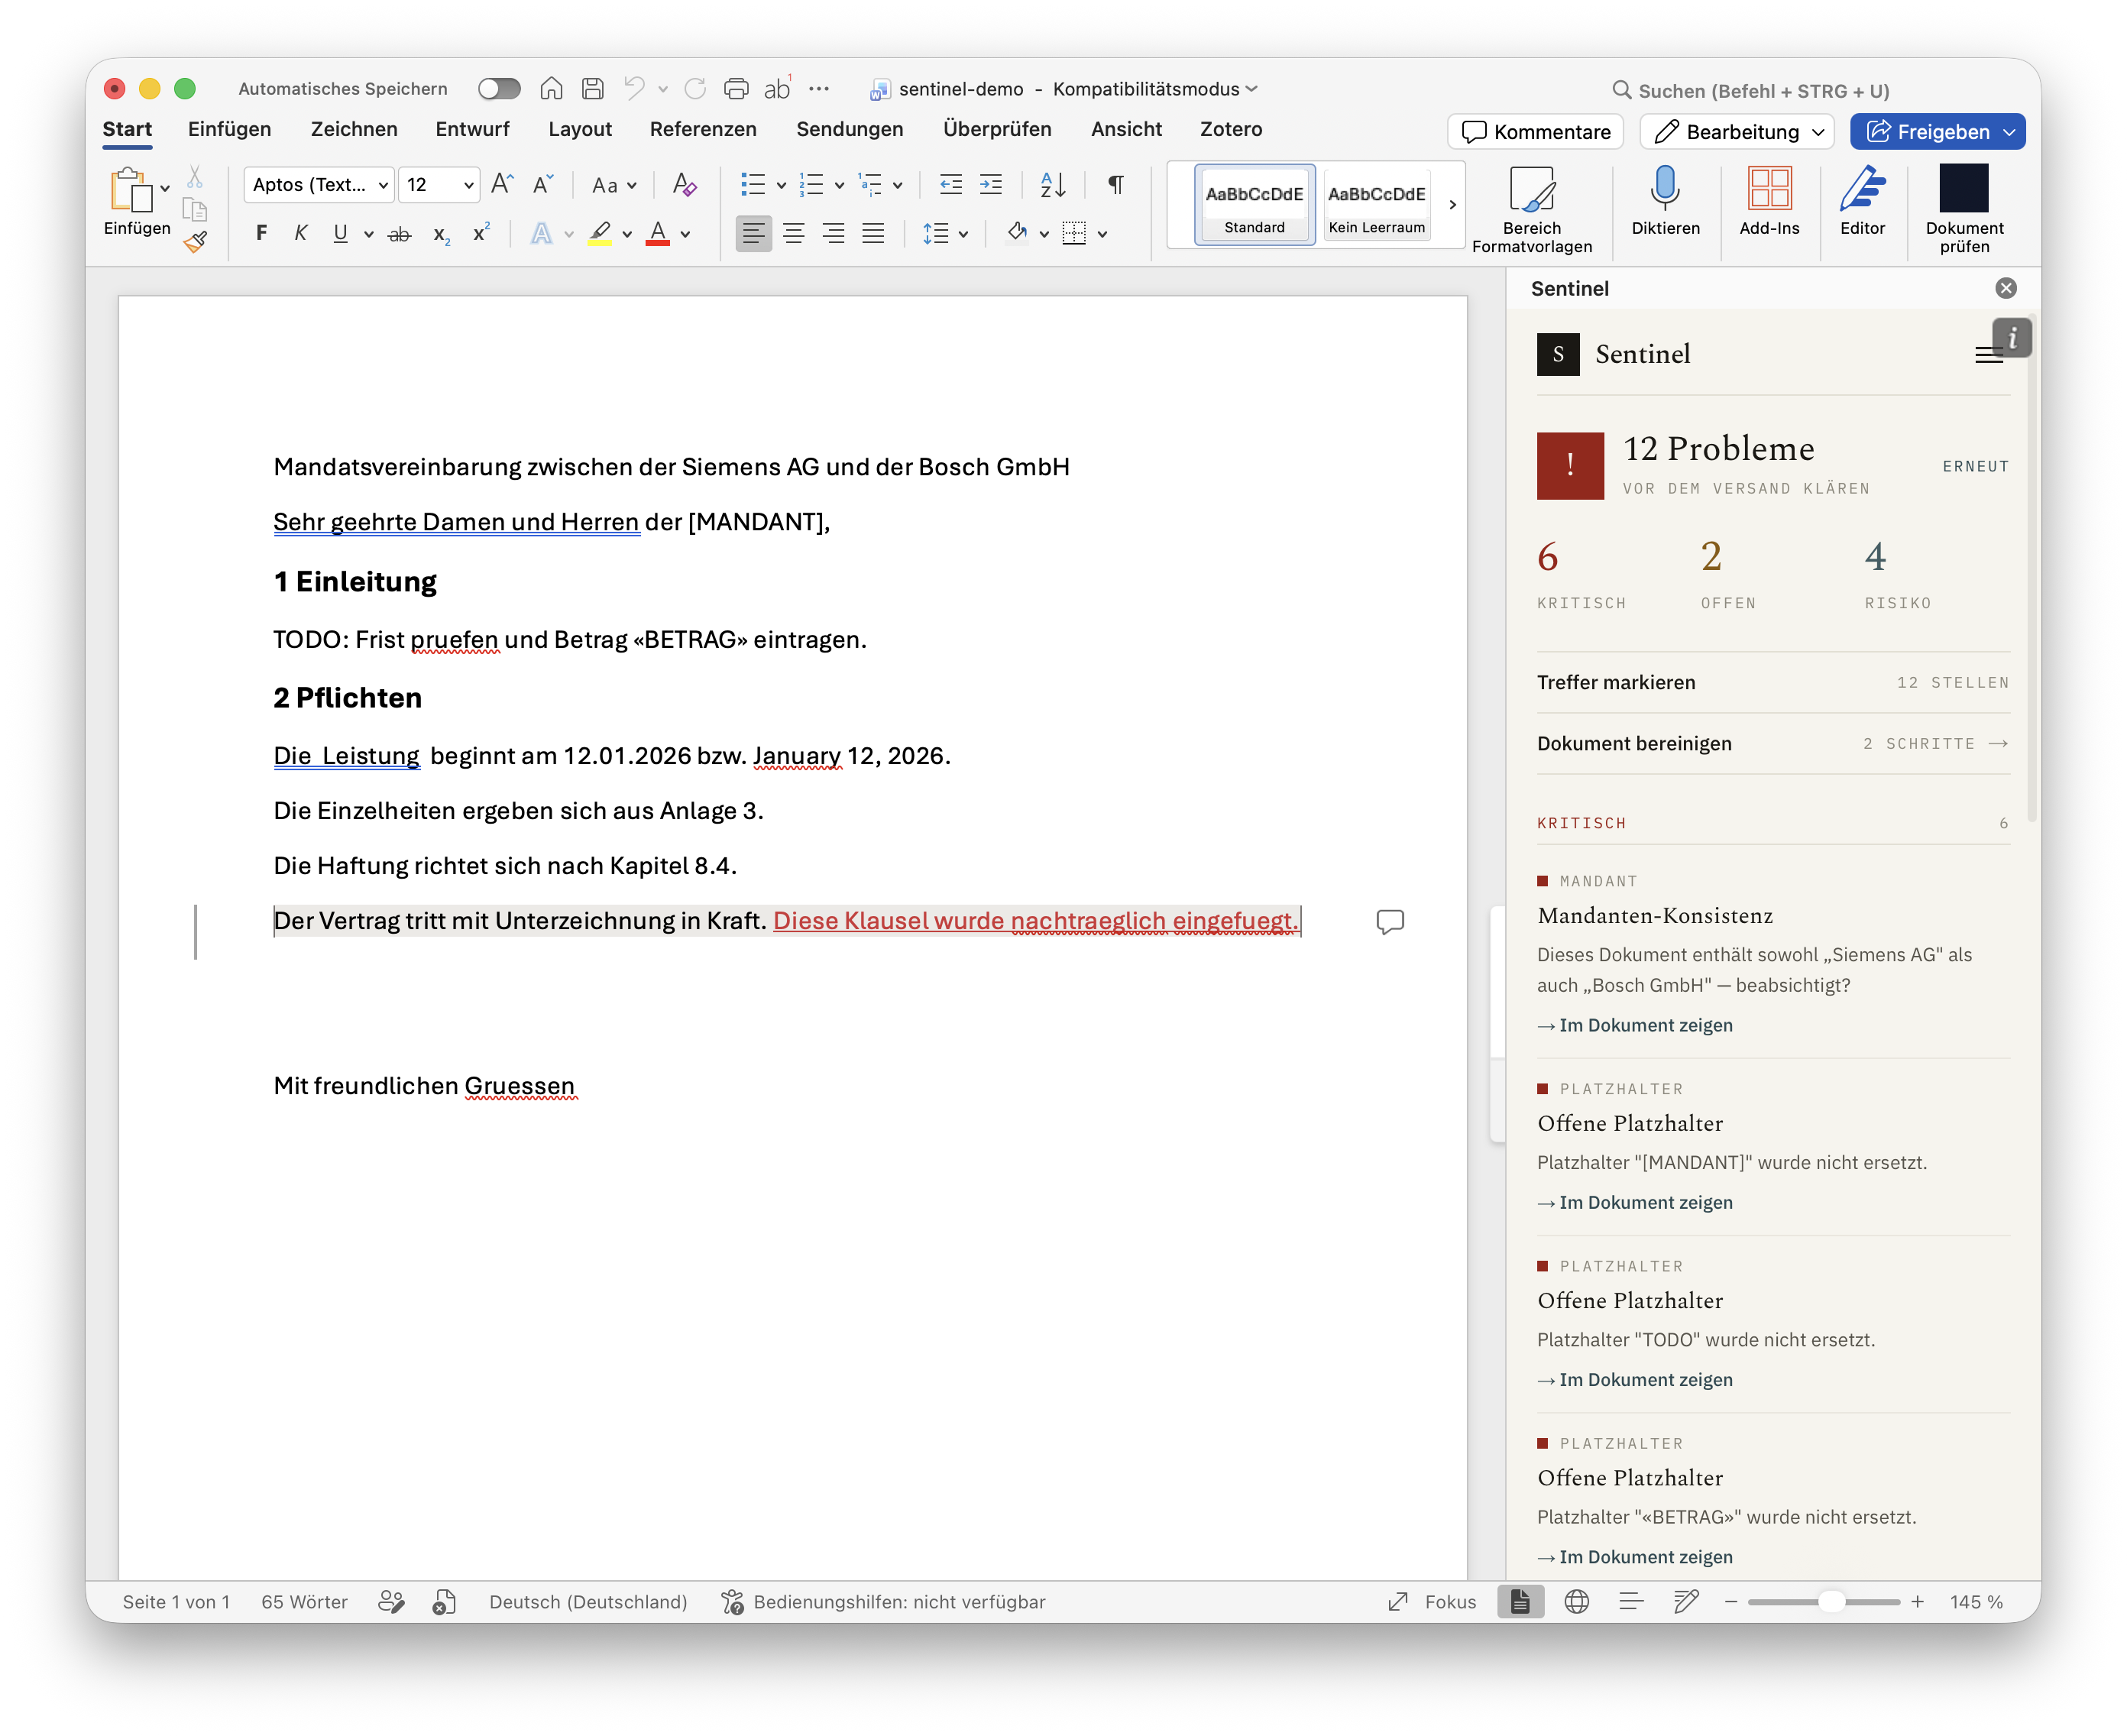The image size is (2127, 1736).
Task: Click the Dokument prüfen Sentinel button
Action: click(1964, 210)
